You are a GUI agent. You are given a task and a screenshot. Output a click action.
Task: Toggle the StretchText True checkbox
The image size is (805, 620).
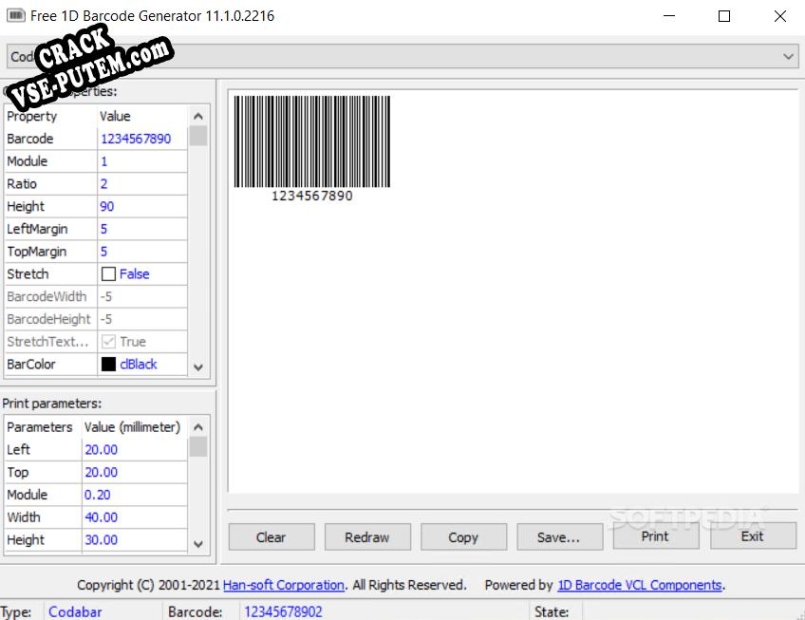(108, 342)
